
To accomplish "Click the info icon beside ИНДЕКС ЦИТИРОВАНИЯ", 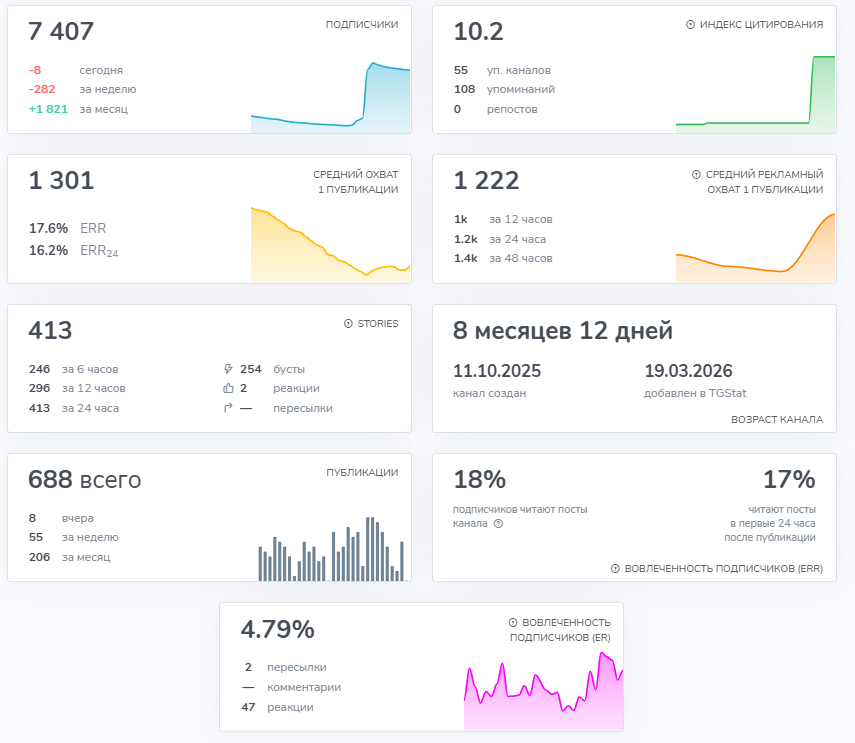I will 690,25.
